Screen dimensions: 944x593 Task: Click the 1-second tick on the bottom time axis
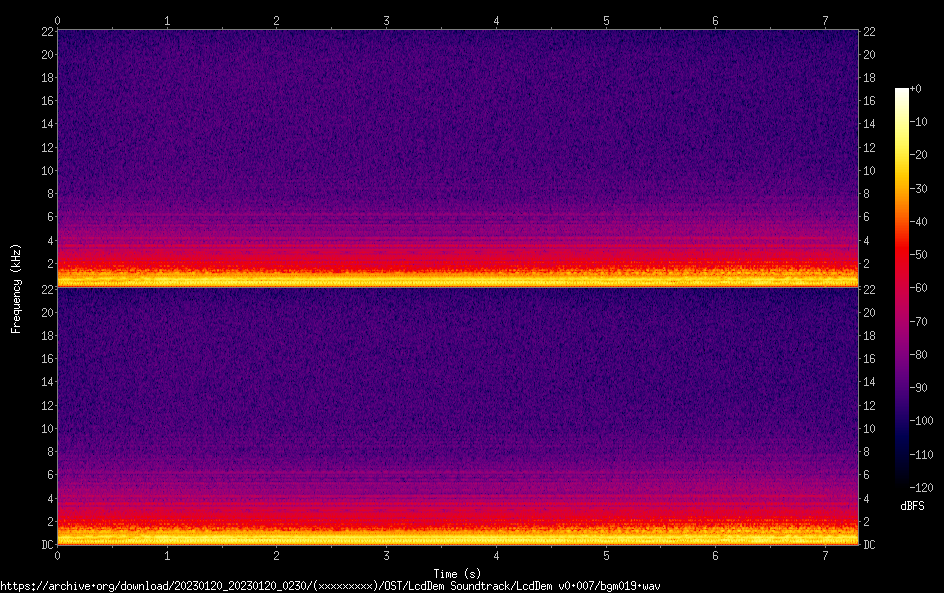click(x=167, y=555)
